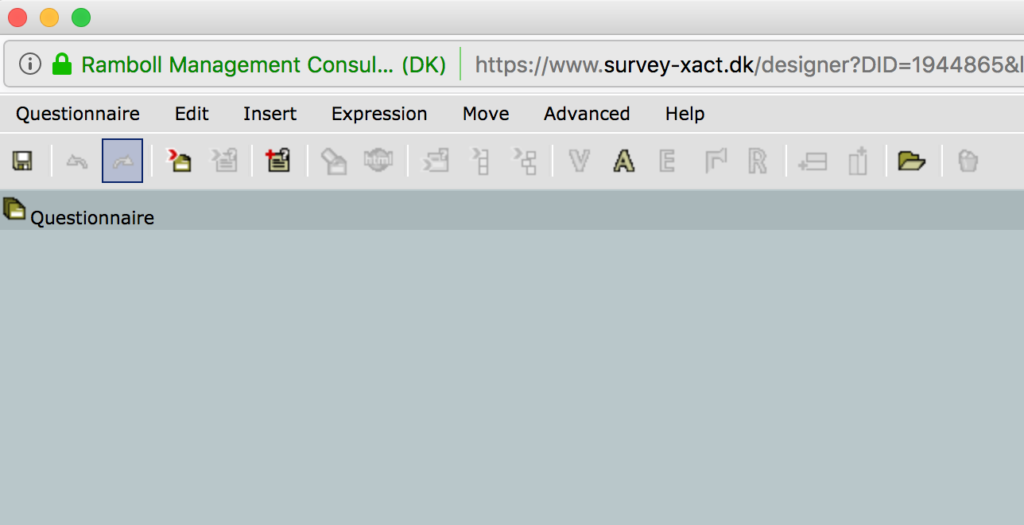
Task: Click the undo arrow icon
Action: [77, 161]
